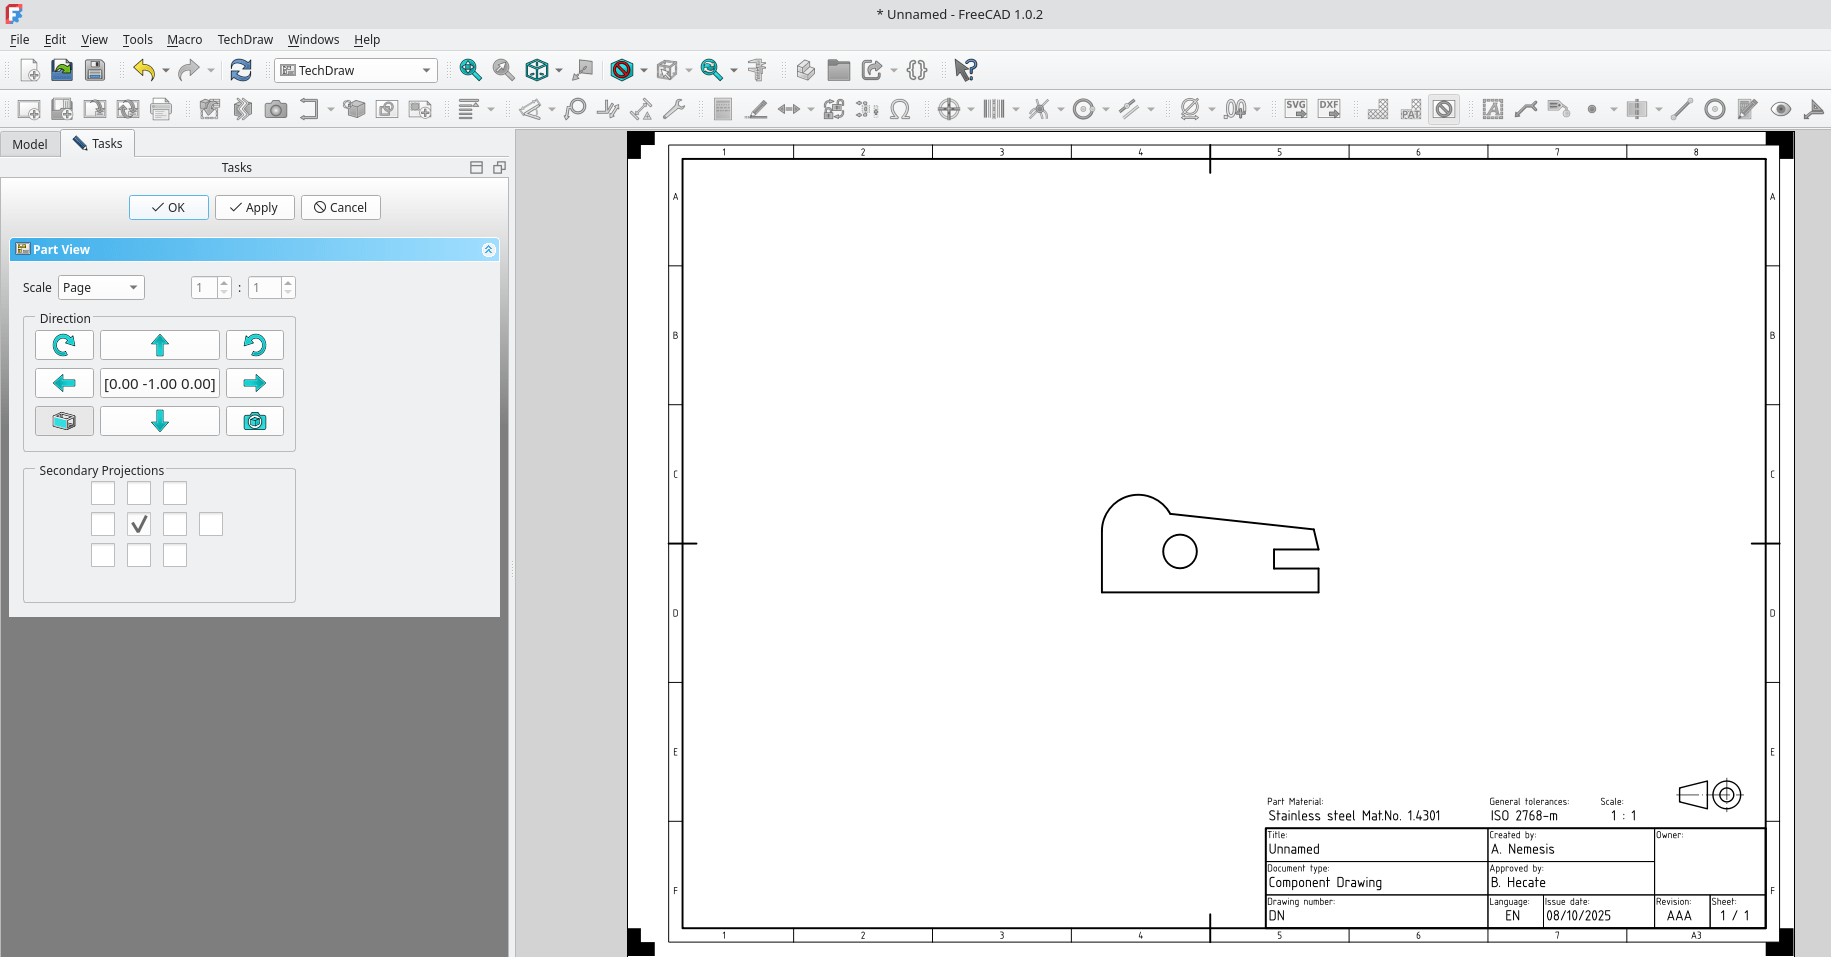Screen dimensions: 1831x957
Task: Click the Export page as SVG icon
Action: 1296,109
